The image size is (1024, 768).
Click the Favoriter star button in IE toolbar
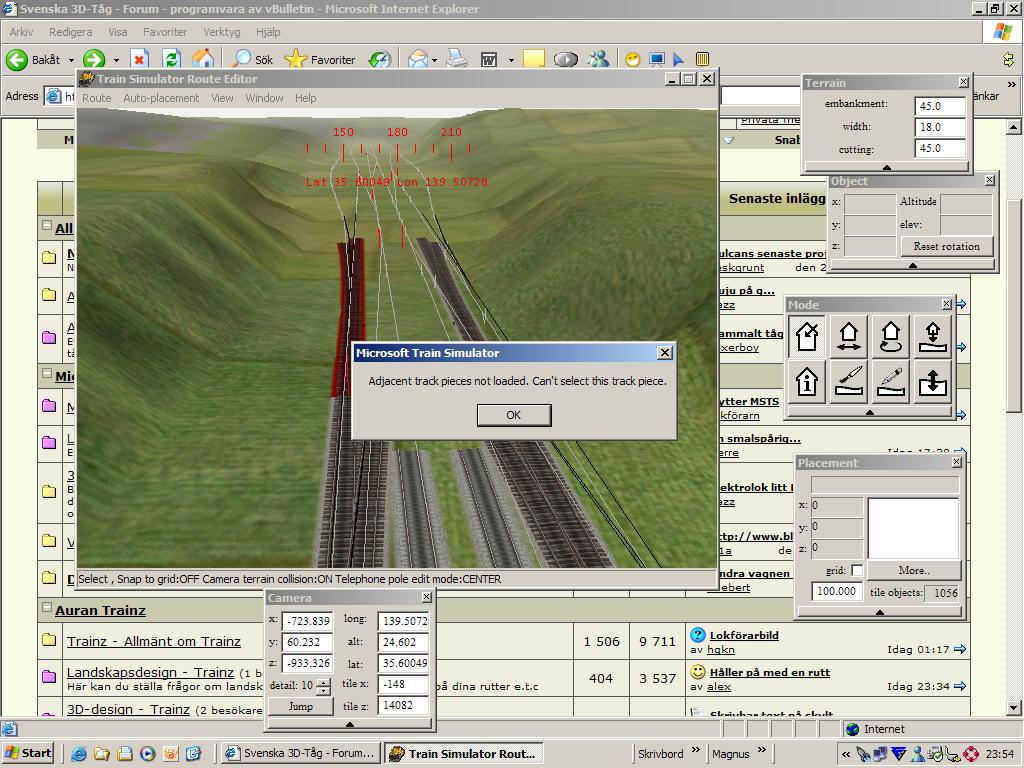pos(320,59)
